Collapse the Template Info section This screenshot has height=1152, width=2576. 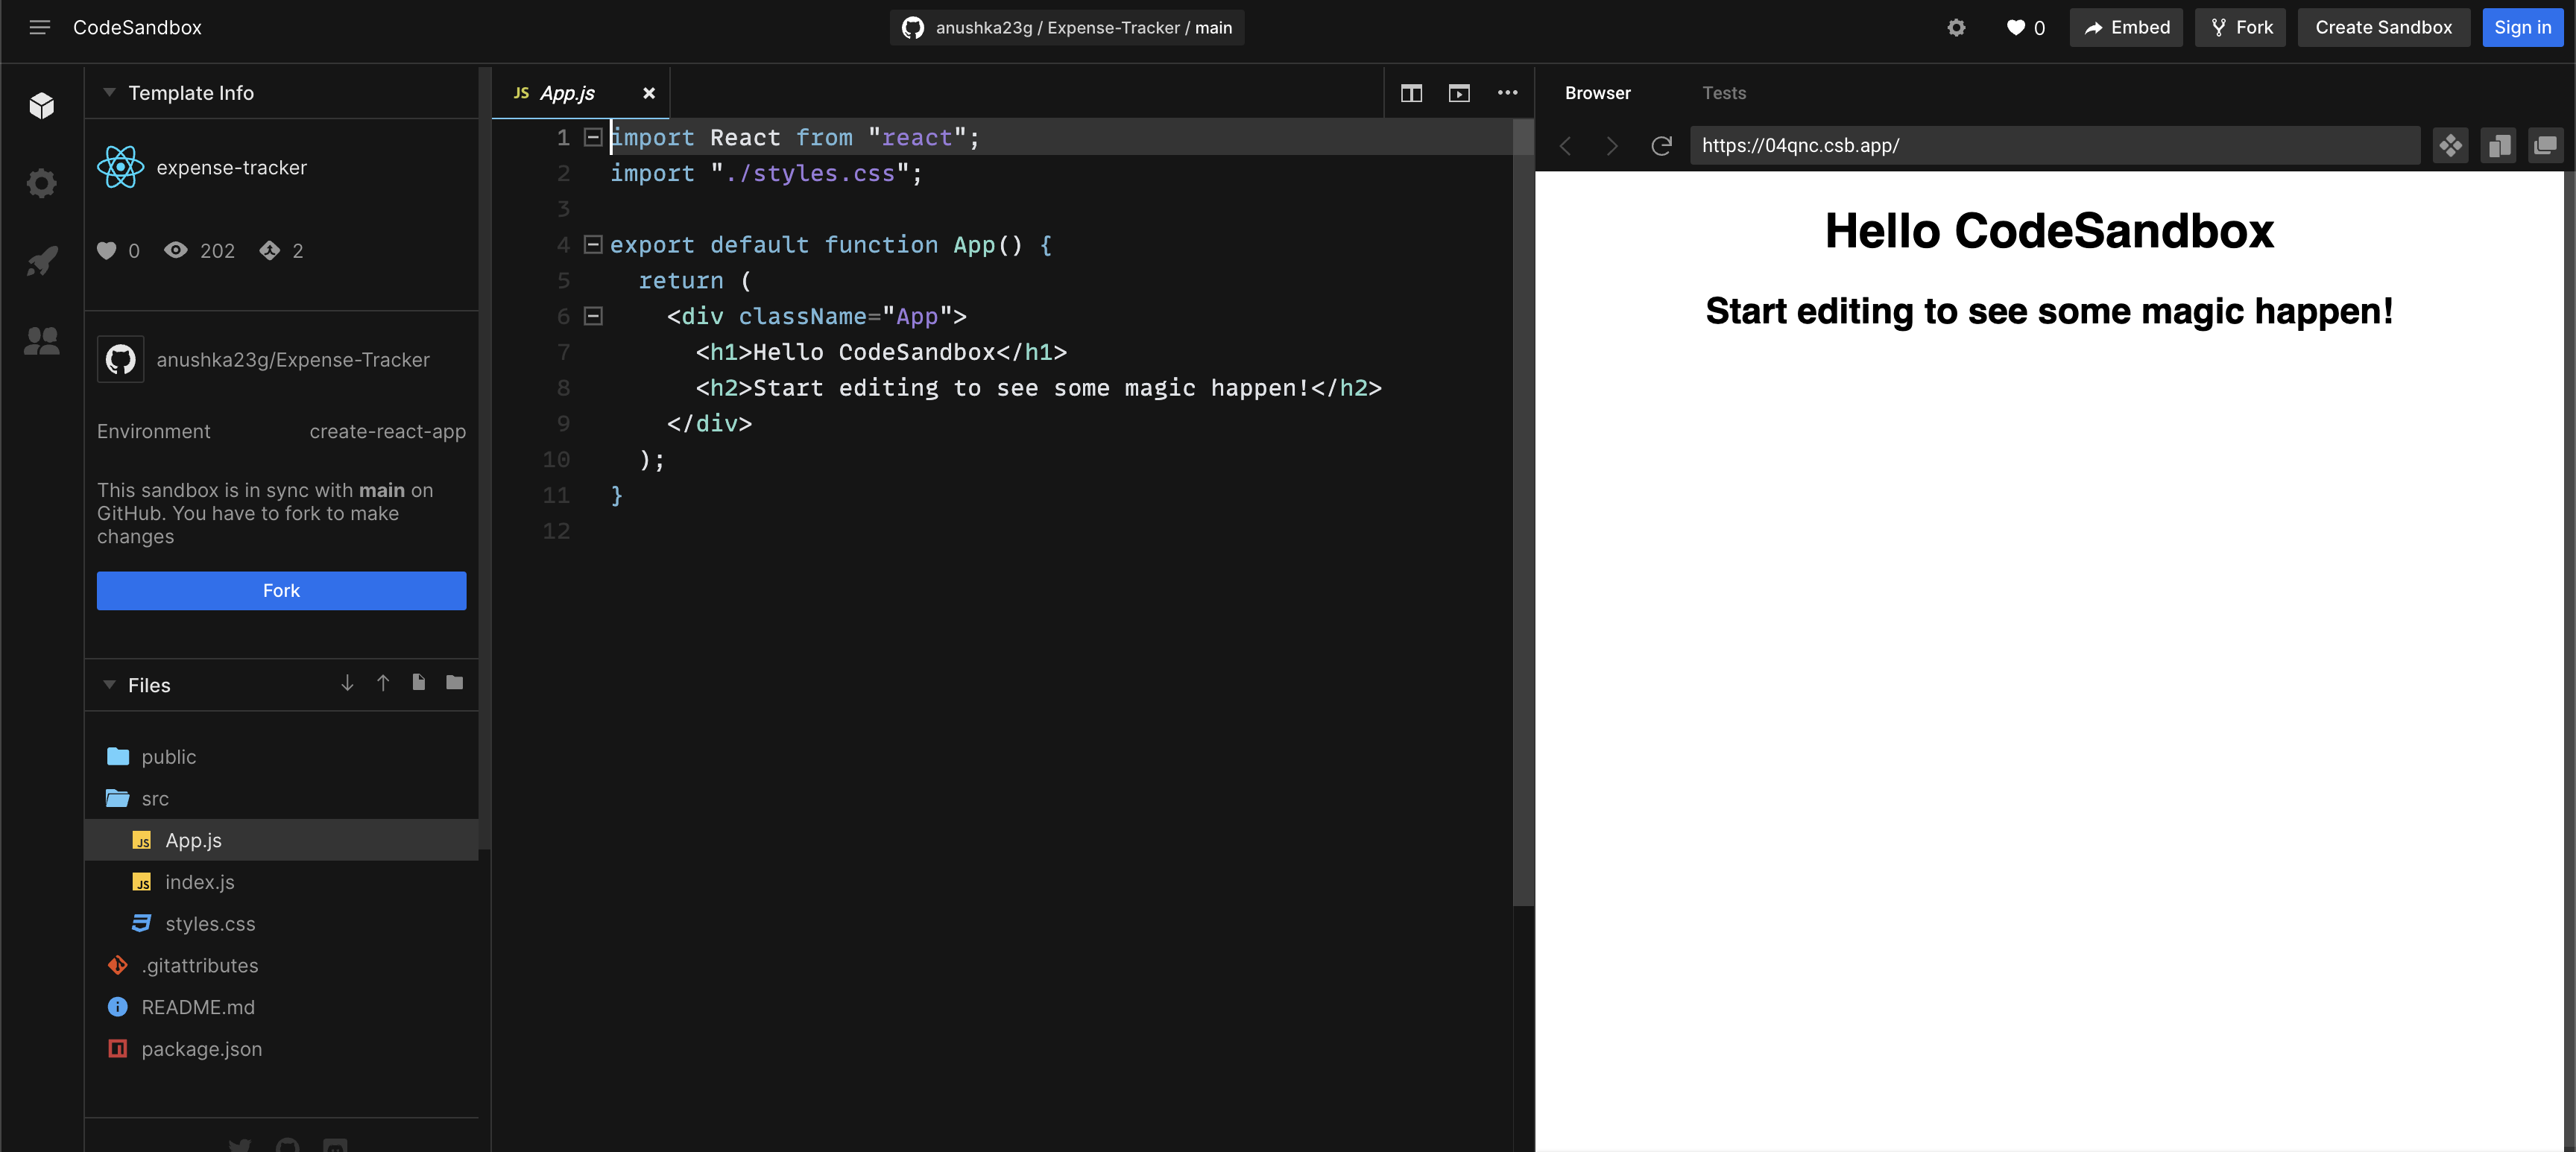pos(109,92)
